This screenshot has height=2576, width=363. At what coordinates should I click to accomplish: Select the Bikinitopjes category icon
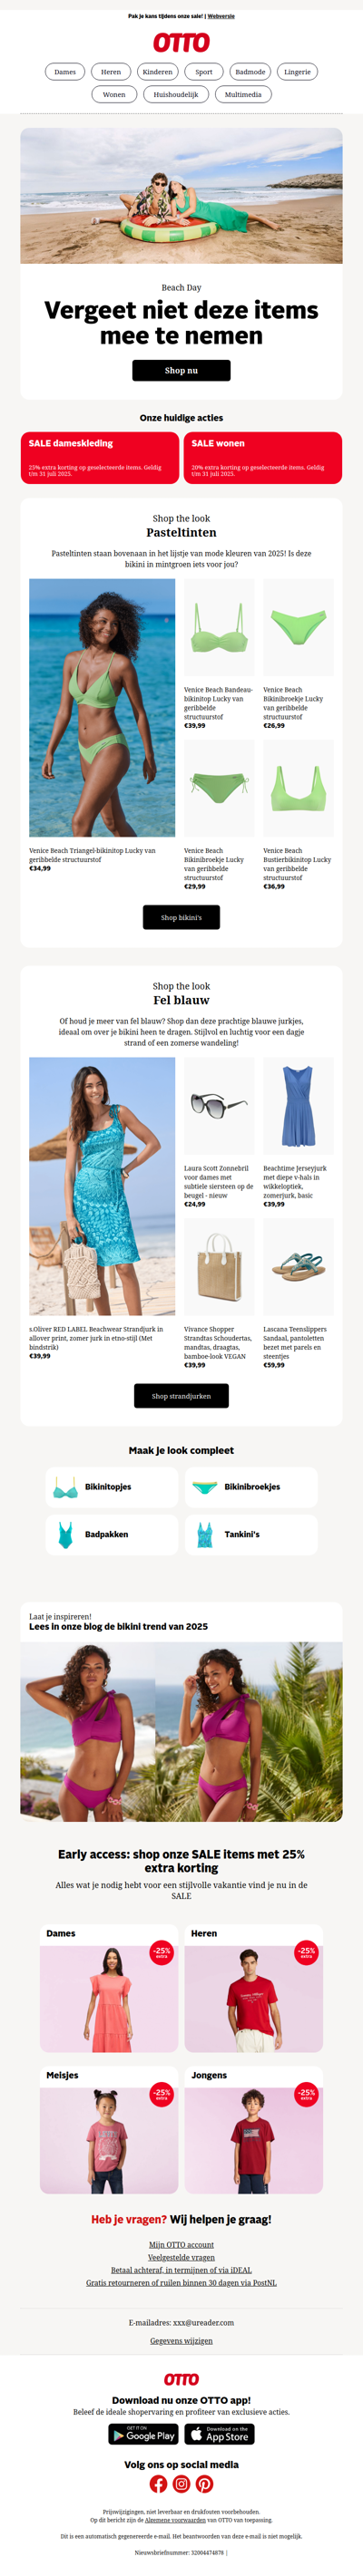tap(66, 1487)
